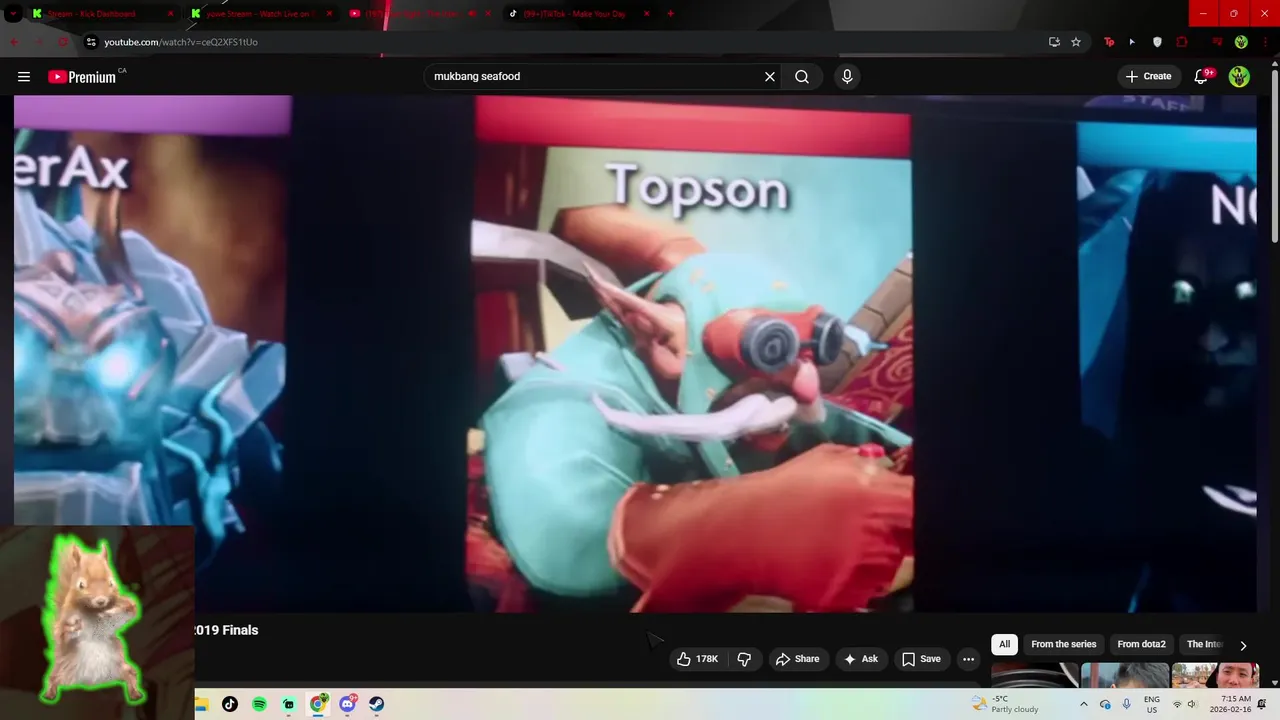Open File Explorer from the taskbar
Viewport: 1280px width, 720px height.
coord(201,704)
